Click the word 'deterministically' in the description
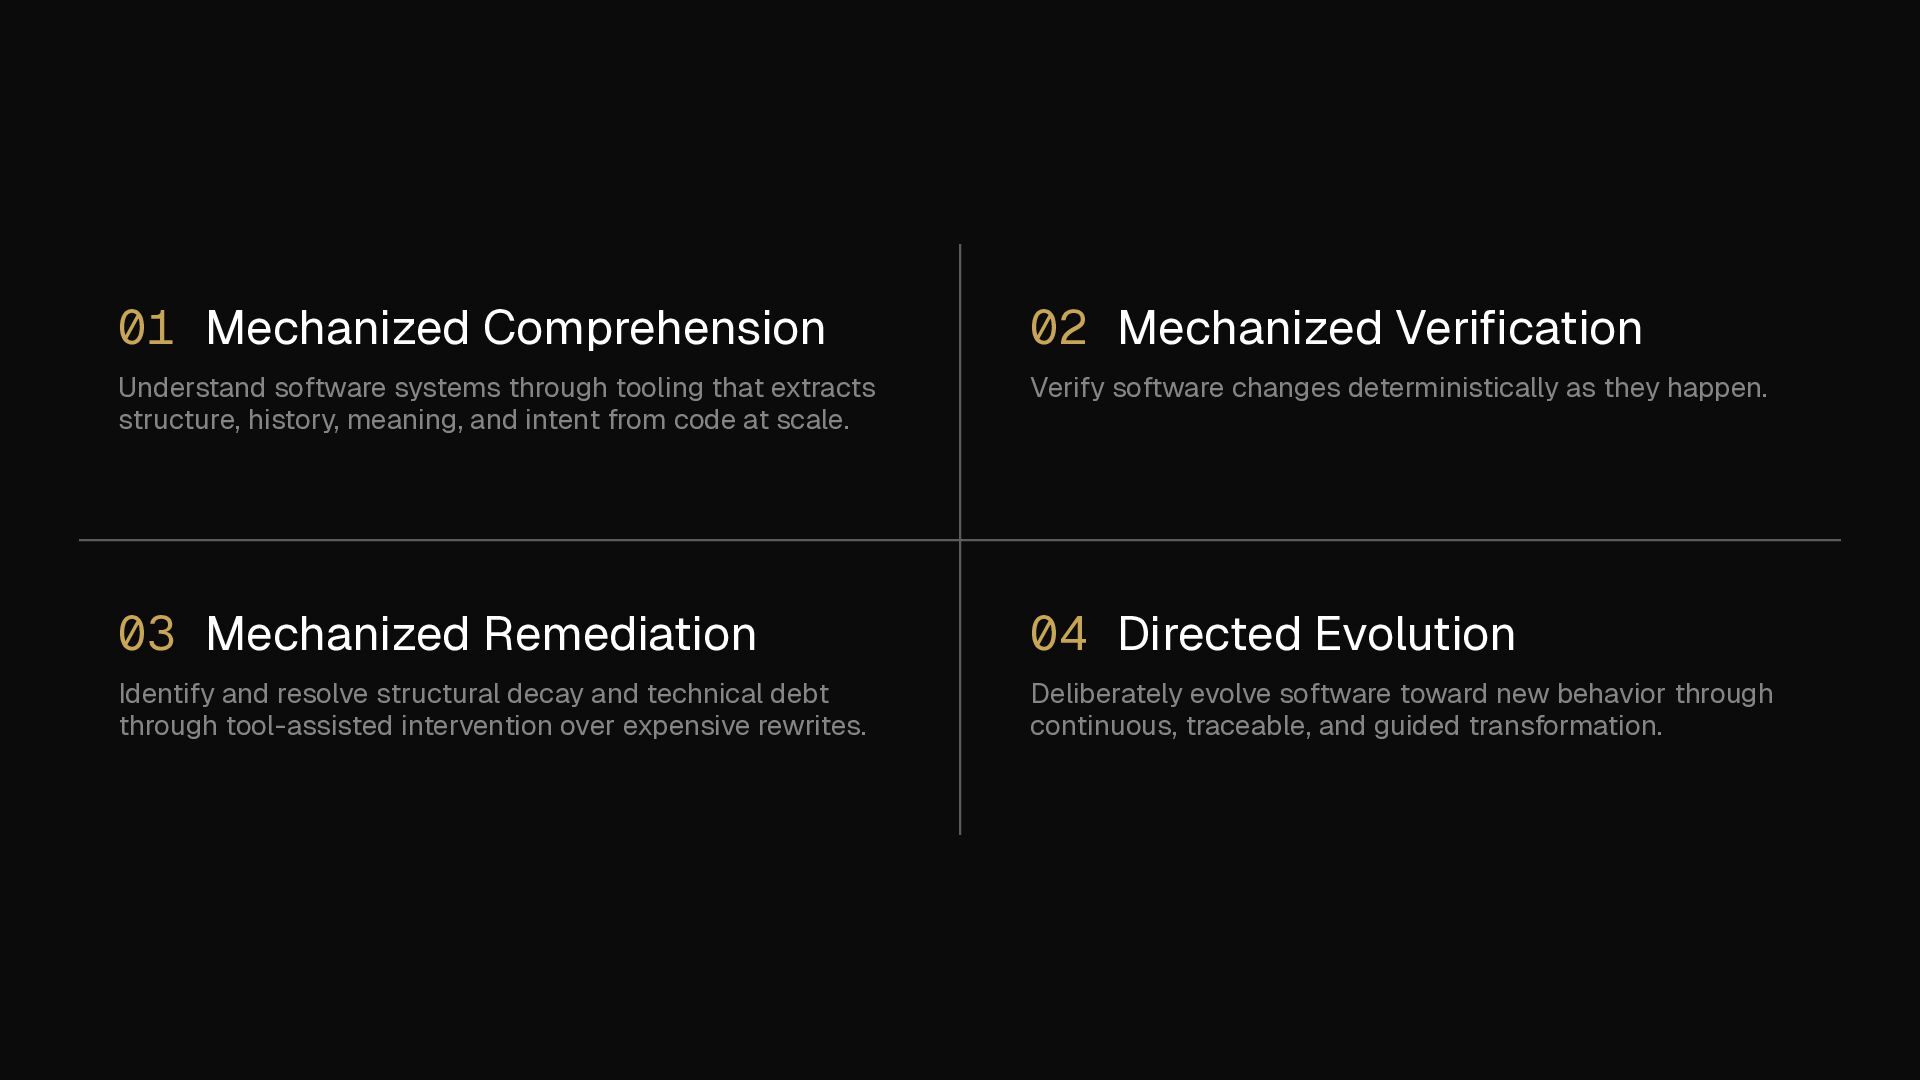 pos(1452,388)
